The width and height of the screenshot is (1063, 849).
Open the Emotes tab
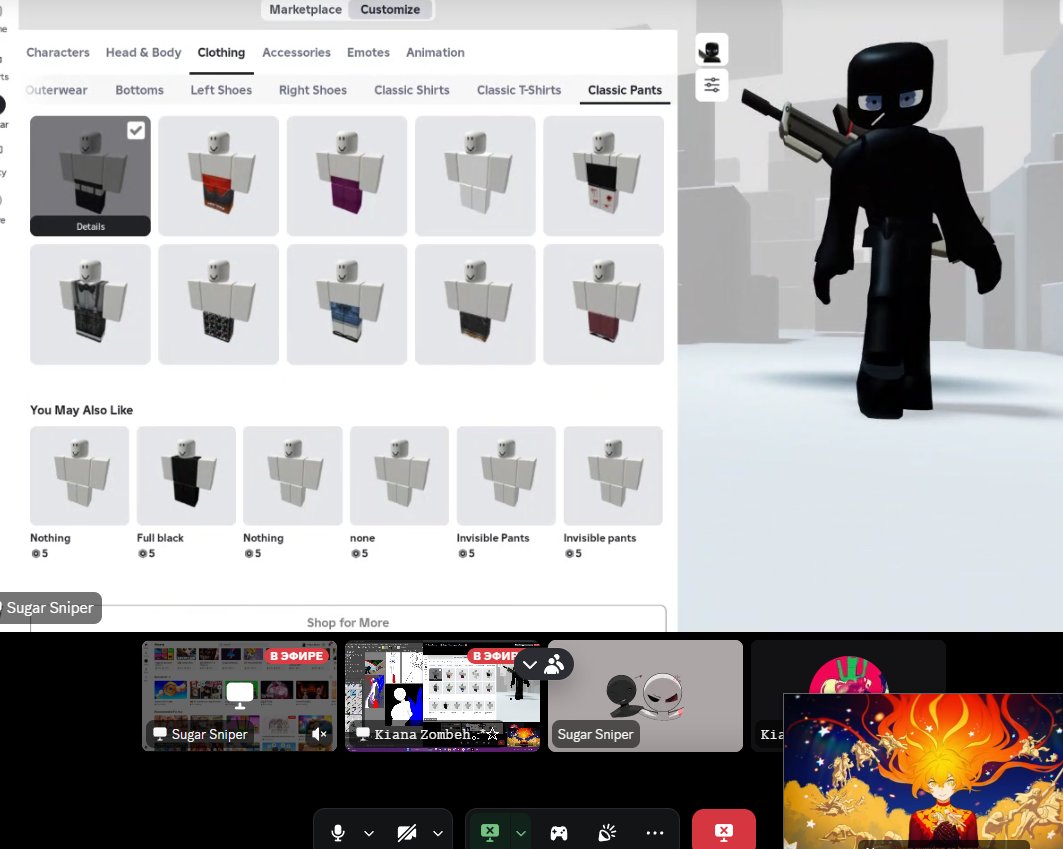[x=368, y=52]
